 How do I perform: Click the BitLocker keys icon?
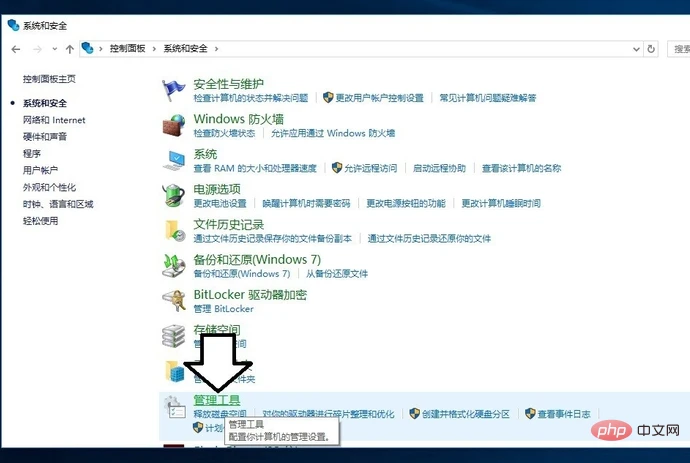(x=174, y=301)
